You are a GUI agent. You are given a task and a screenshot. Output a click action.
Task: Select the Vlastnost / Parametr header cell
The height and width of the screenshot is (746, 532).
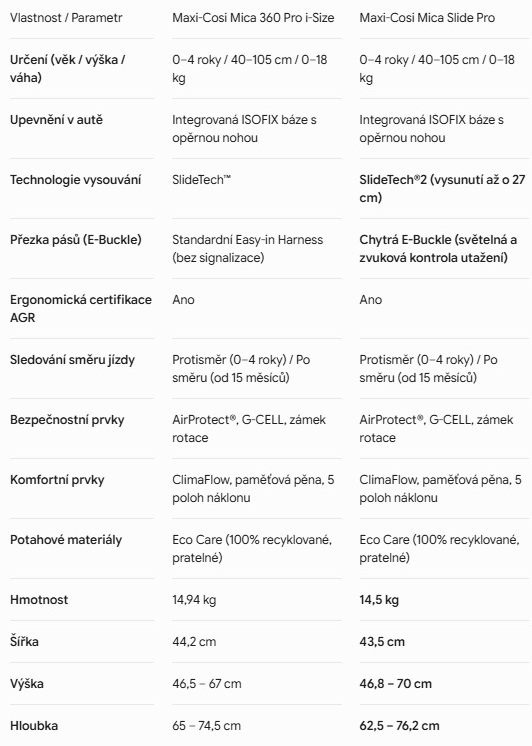(66, 18)
